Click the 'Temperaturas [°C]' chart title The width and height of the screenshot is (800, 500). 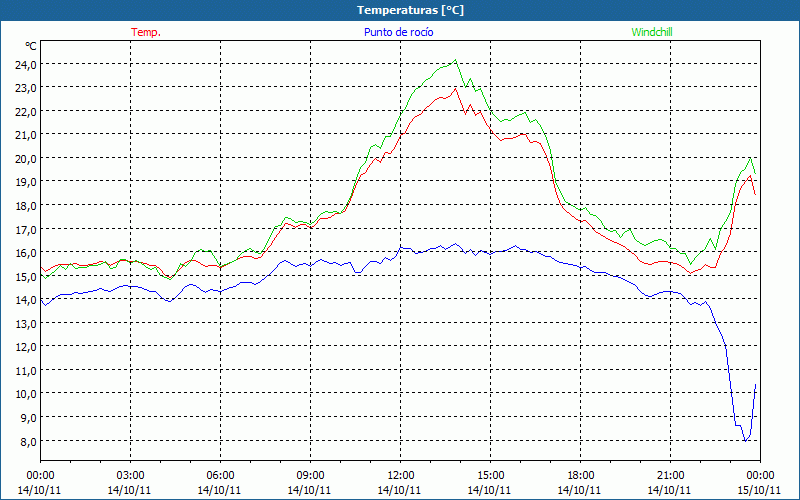[410, 10]
